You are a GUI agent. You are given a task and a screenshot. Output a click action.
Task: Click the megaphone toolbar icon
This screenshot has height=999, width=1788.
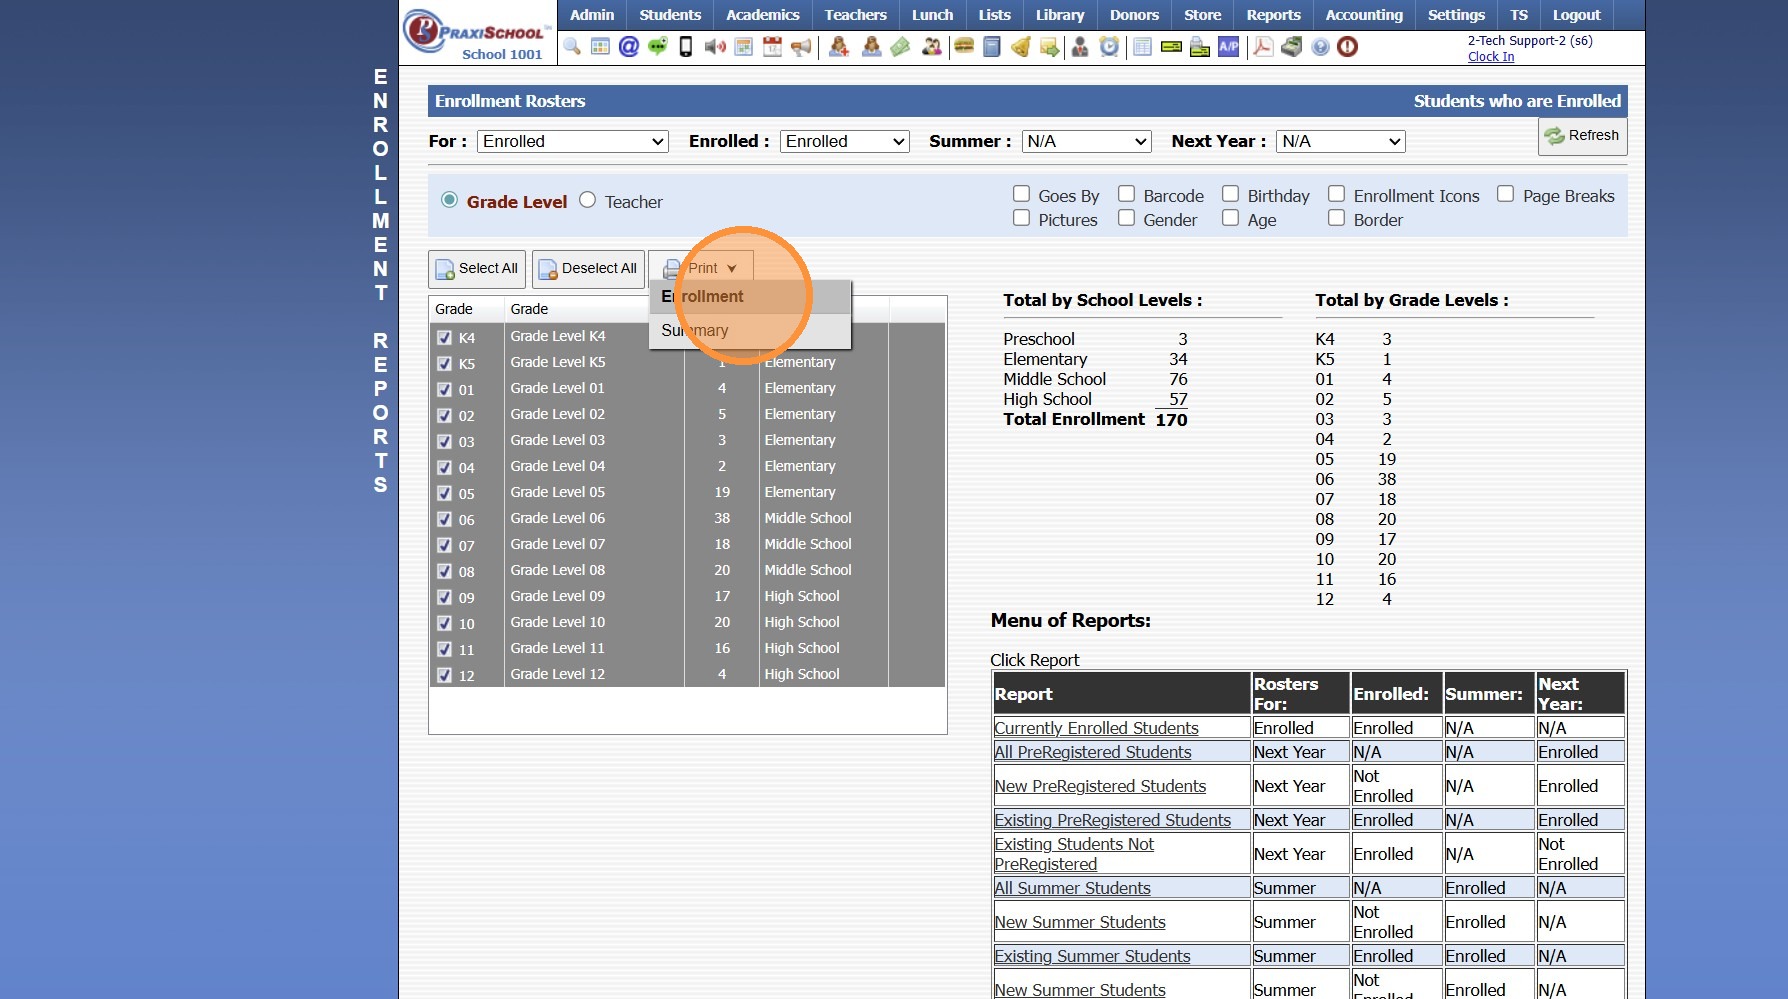click(x=801, y=47)
